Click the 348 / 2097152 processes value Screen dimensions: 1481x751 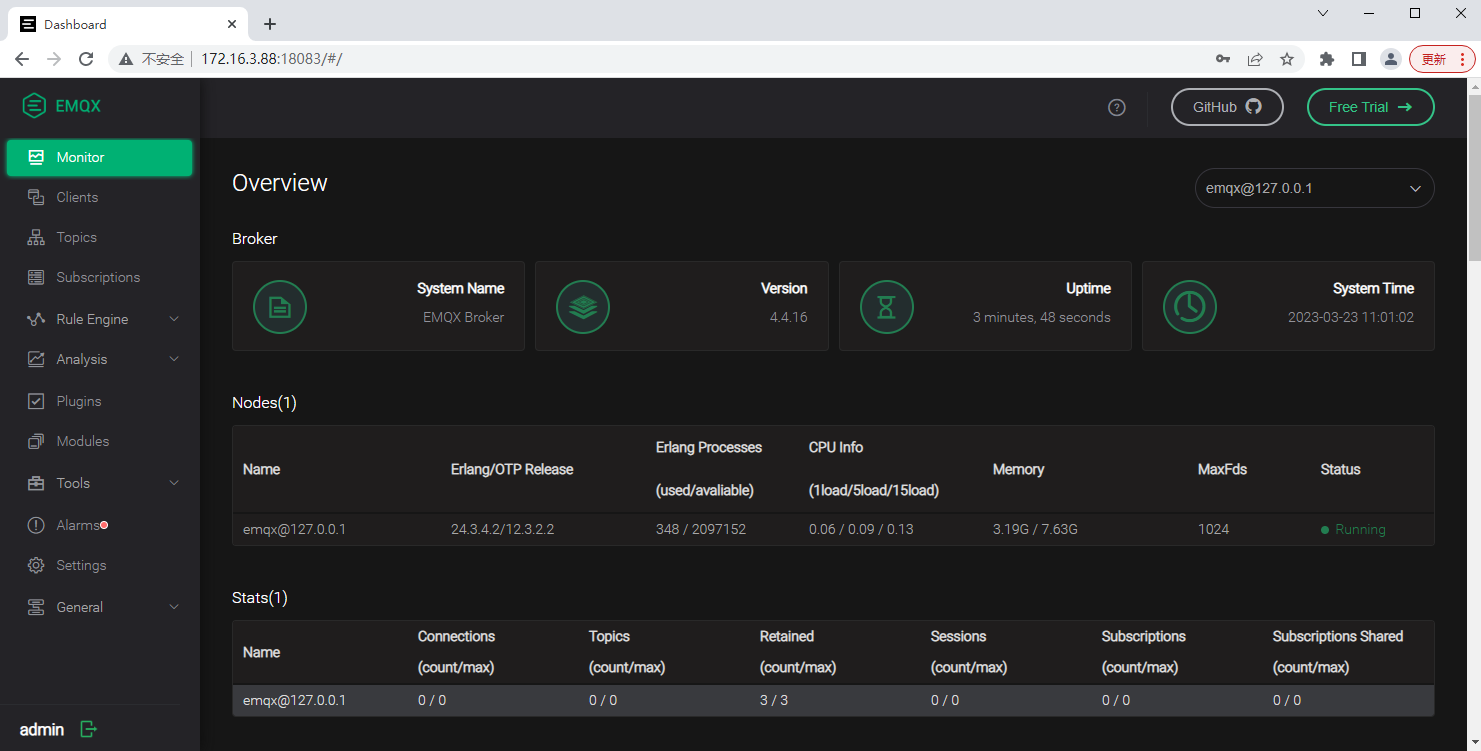pyautogui.click(x=700, y=529)
